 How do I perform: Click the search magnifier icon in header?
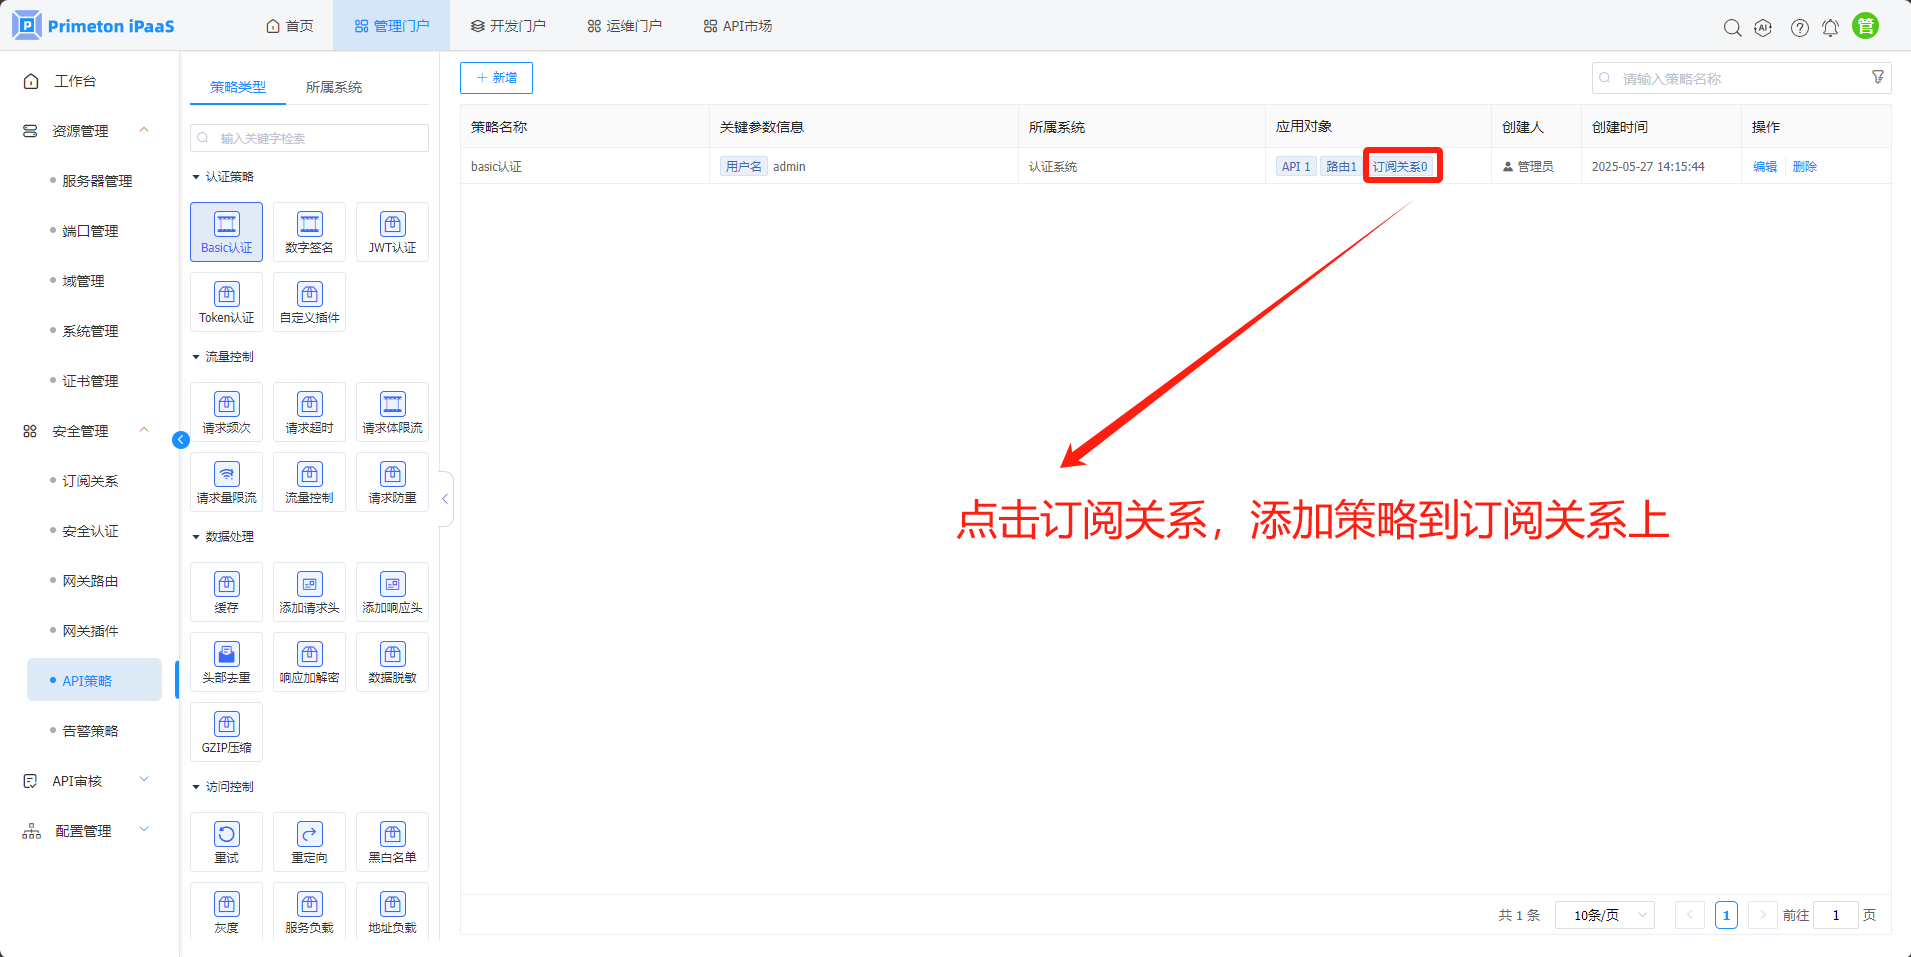1732,28
